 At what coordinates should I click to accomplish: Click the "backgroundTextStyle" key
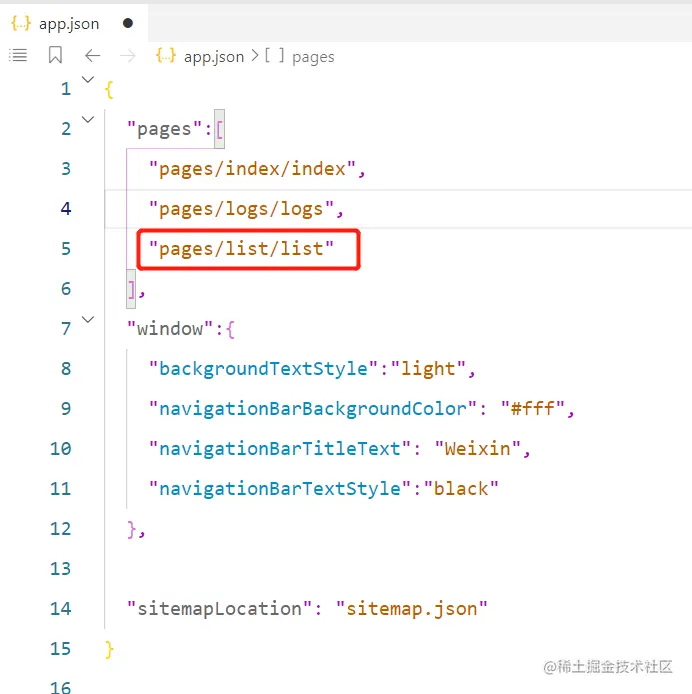[263, 369]
